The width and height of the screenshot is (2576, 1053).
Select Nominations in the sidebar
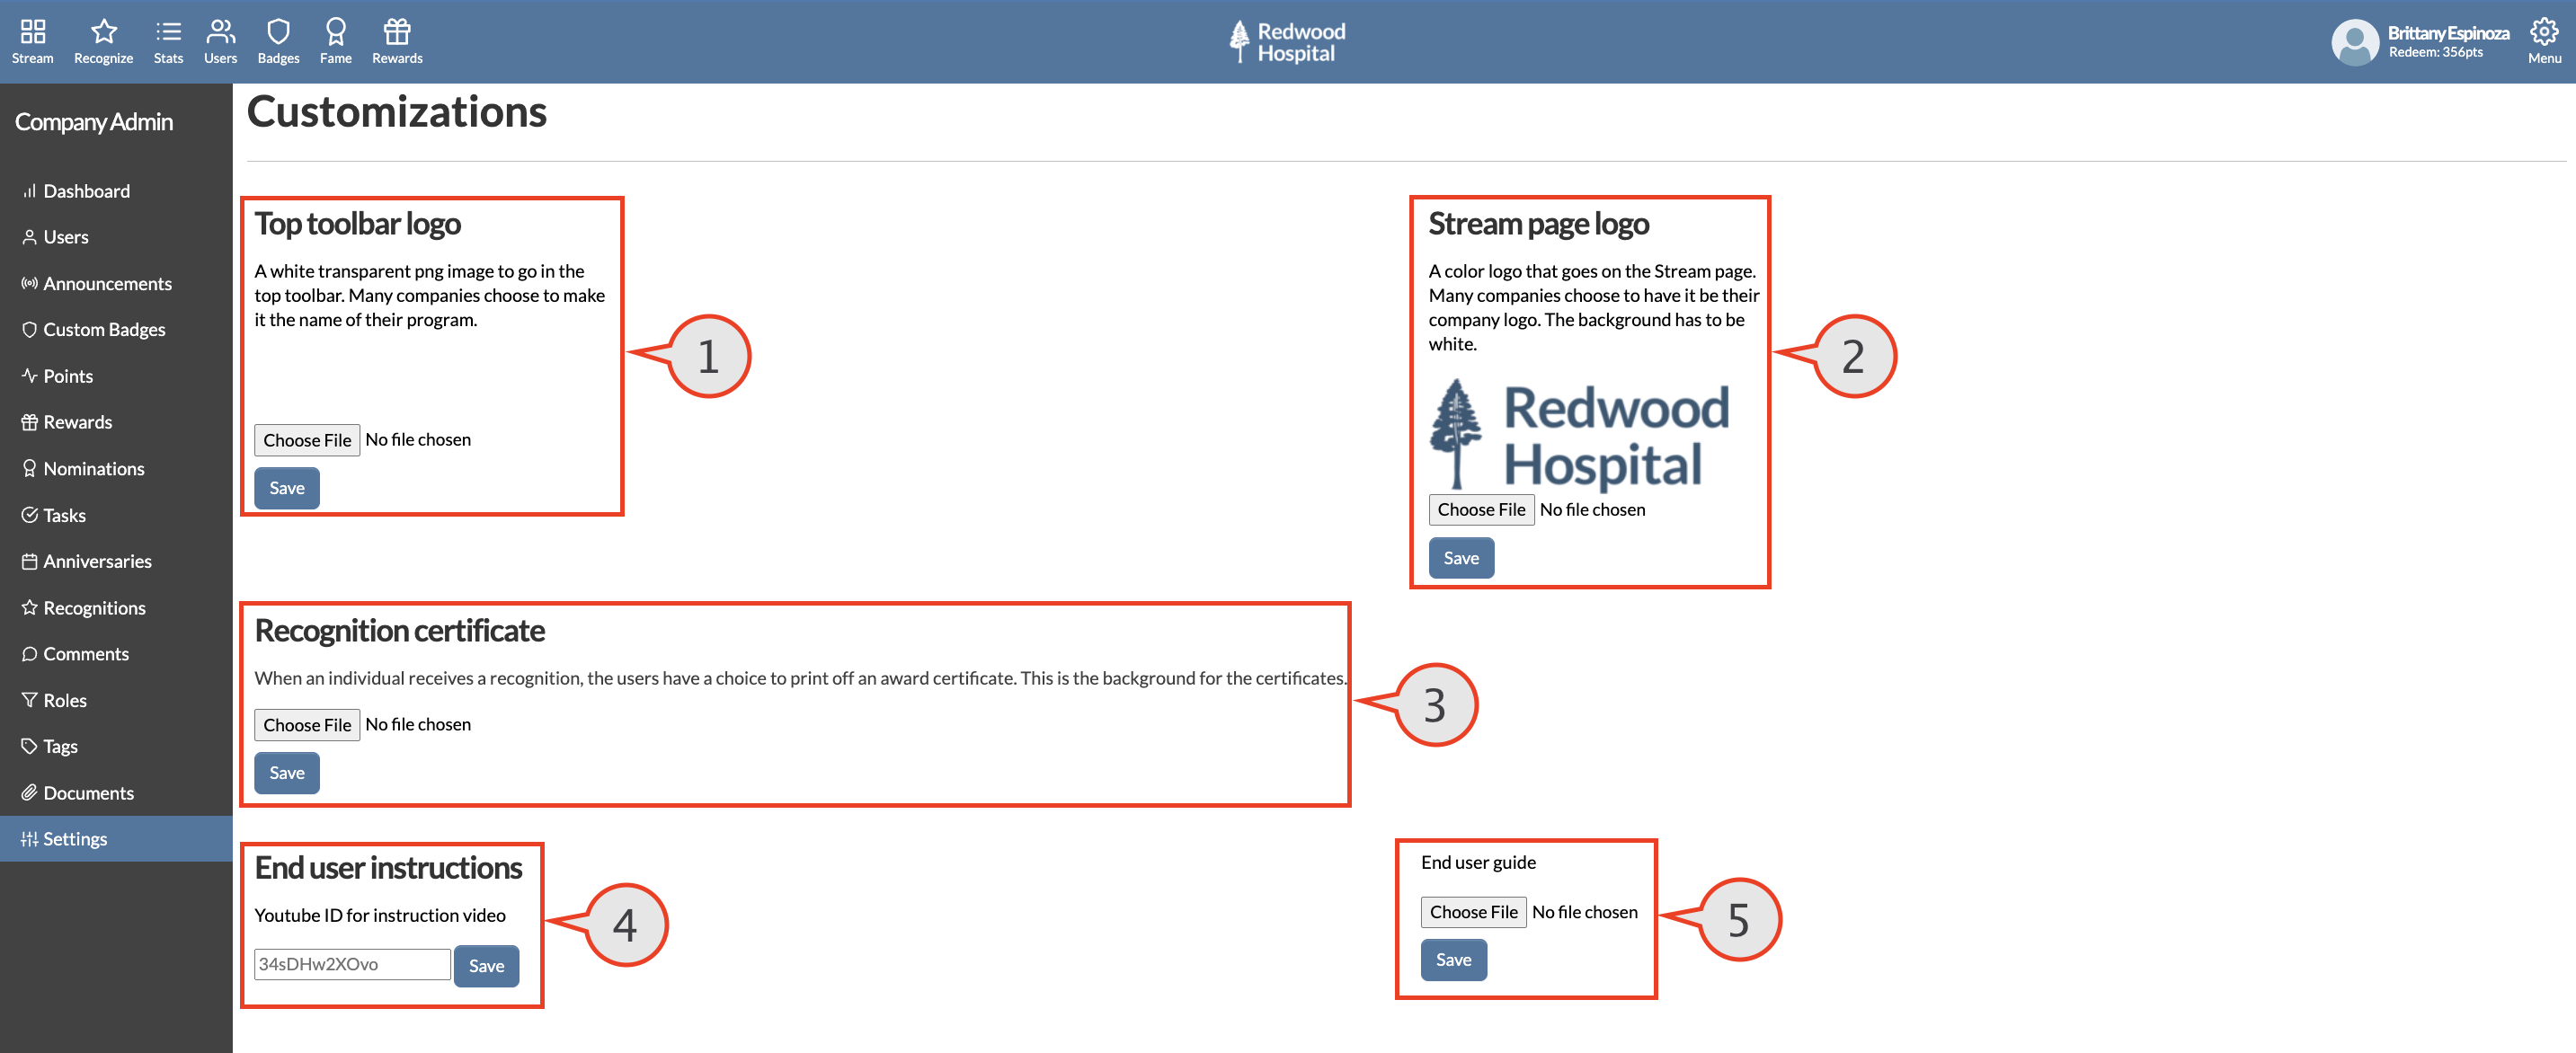pos(95,468)
